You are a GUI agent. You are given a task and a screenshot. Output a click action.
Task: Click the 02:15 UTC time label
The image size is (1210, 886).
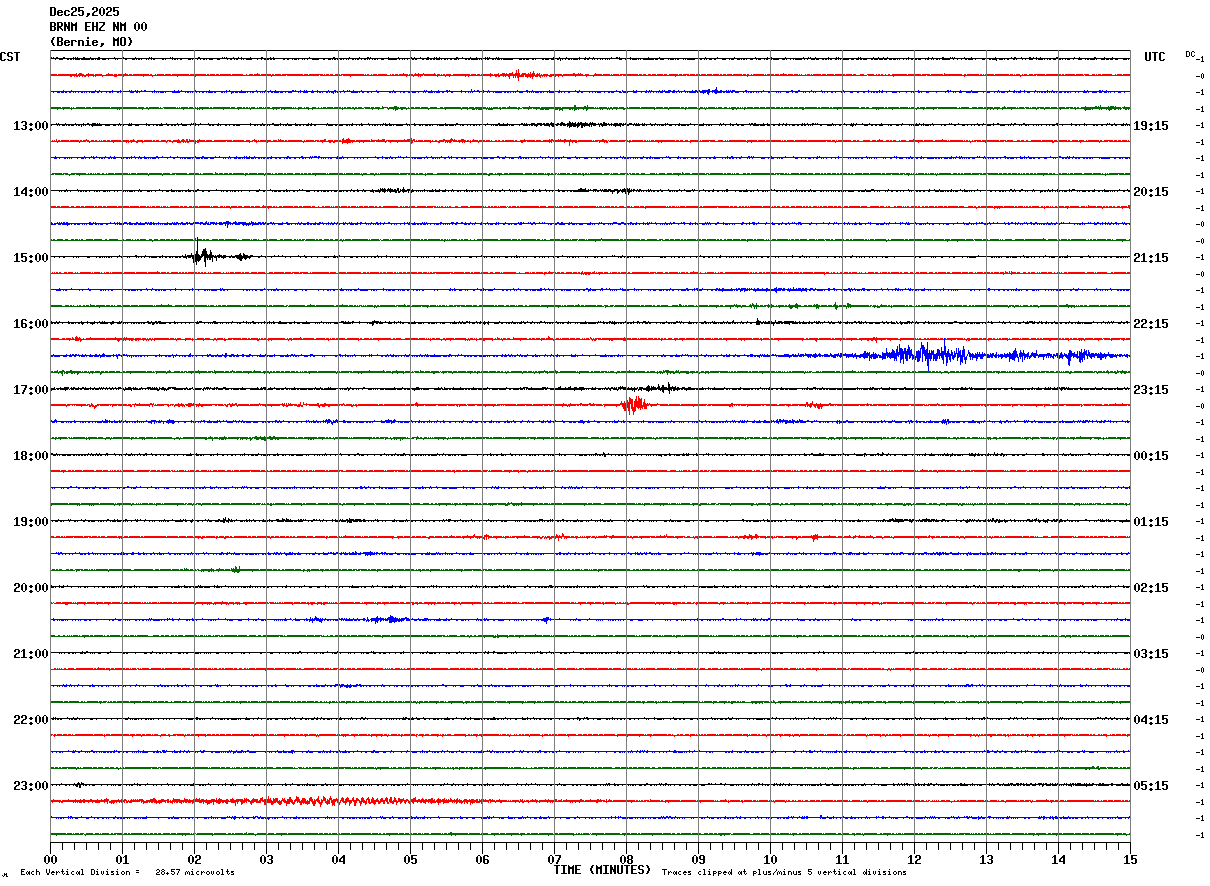1151,588
